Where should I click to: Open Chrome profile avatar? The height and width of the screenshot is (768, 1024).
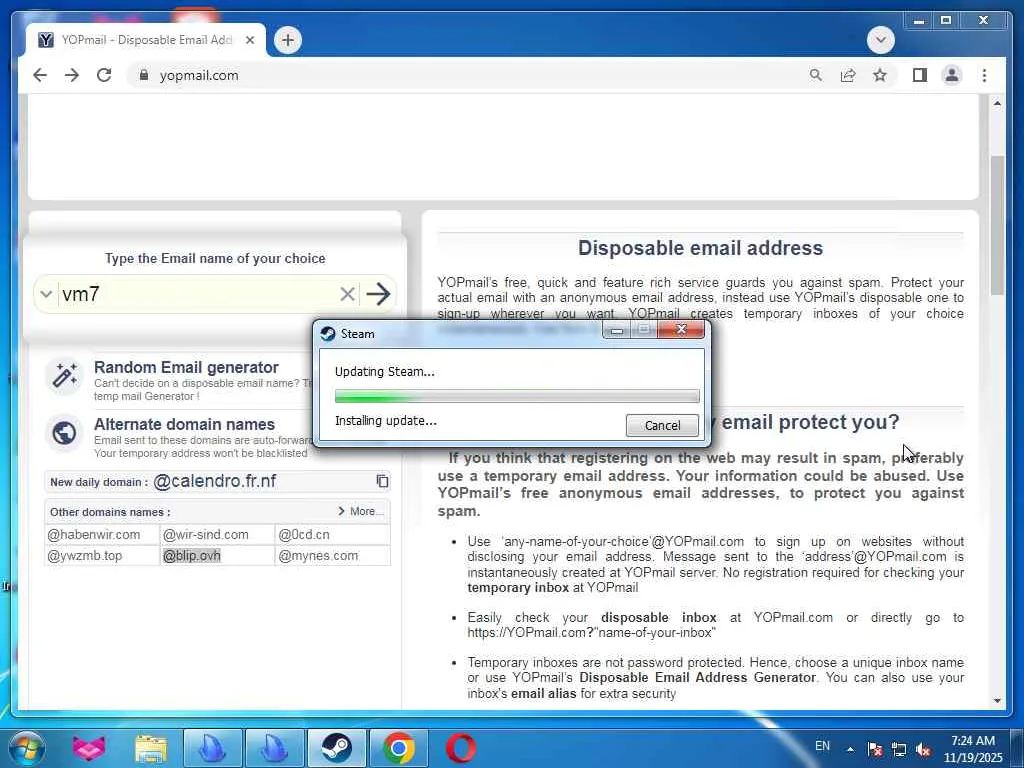point(952,75)
